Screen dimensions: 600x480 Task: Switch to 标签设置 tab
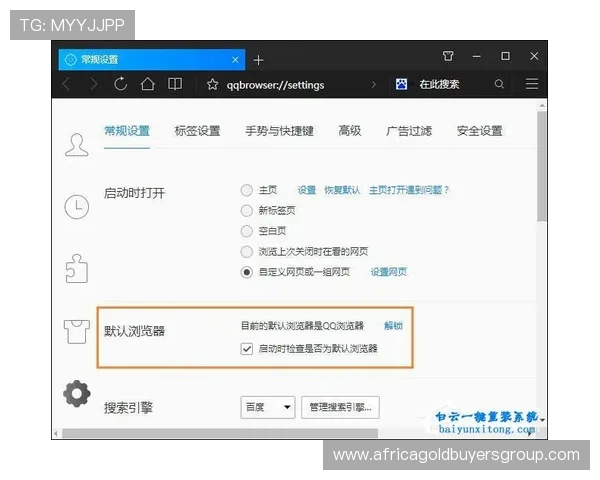197,131
